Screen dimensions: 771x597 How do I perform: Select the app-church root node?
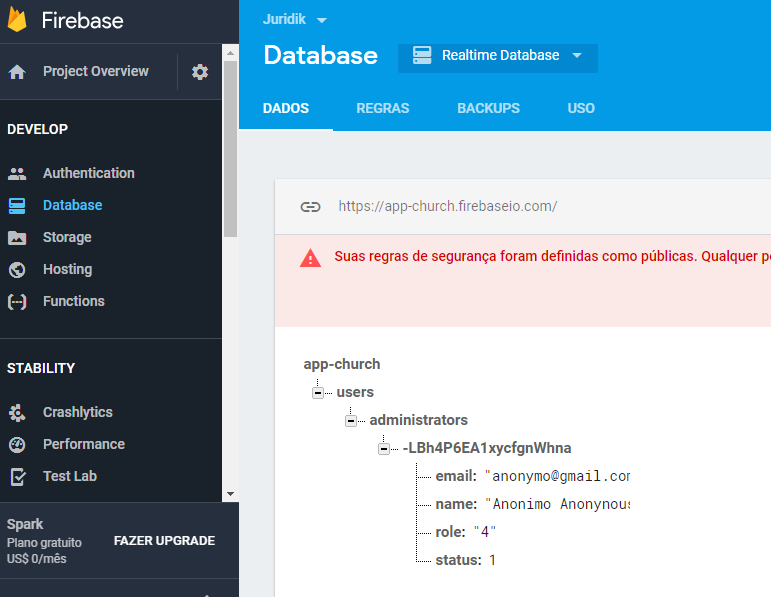pos(342,364)
